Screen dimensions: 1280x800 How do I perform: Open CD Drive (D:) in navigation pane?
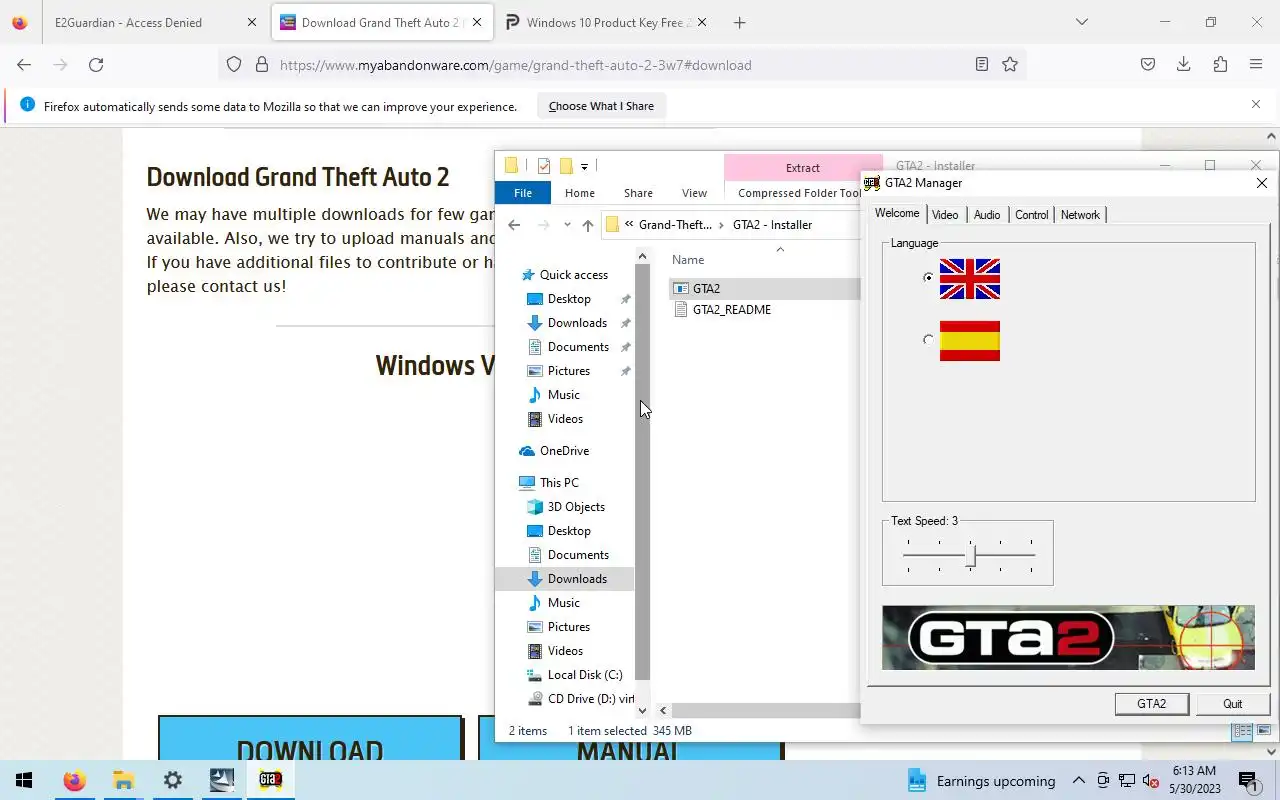[x=591, y=699]
